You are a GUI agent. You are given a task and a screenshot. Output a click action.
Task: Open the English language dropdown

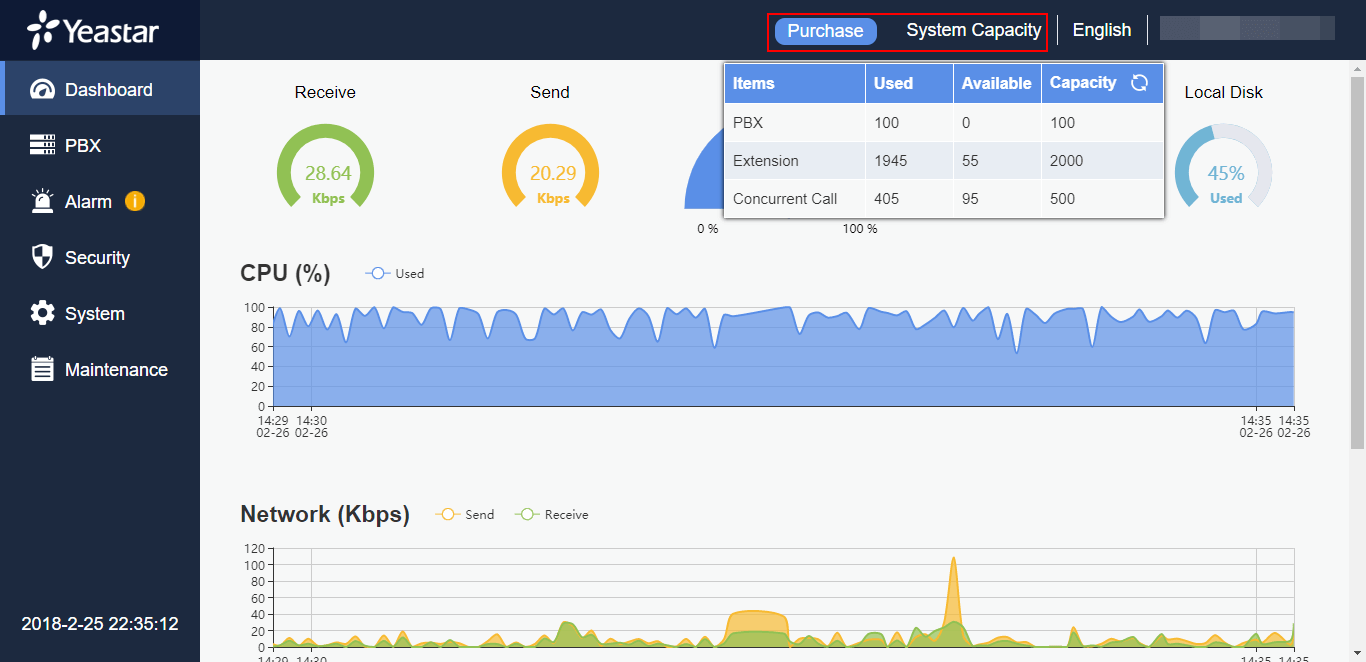1101,30
